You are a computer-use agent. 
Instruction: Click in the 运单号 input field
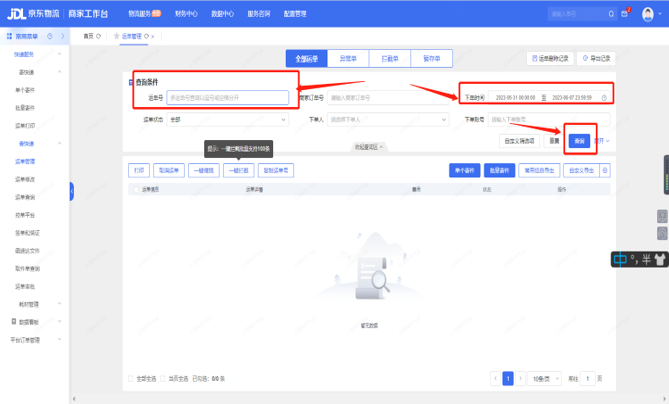click(x=227, y=98)
